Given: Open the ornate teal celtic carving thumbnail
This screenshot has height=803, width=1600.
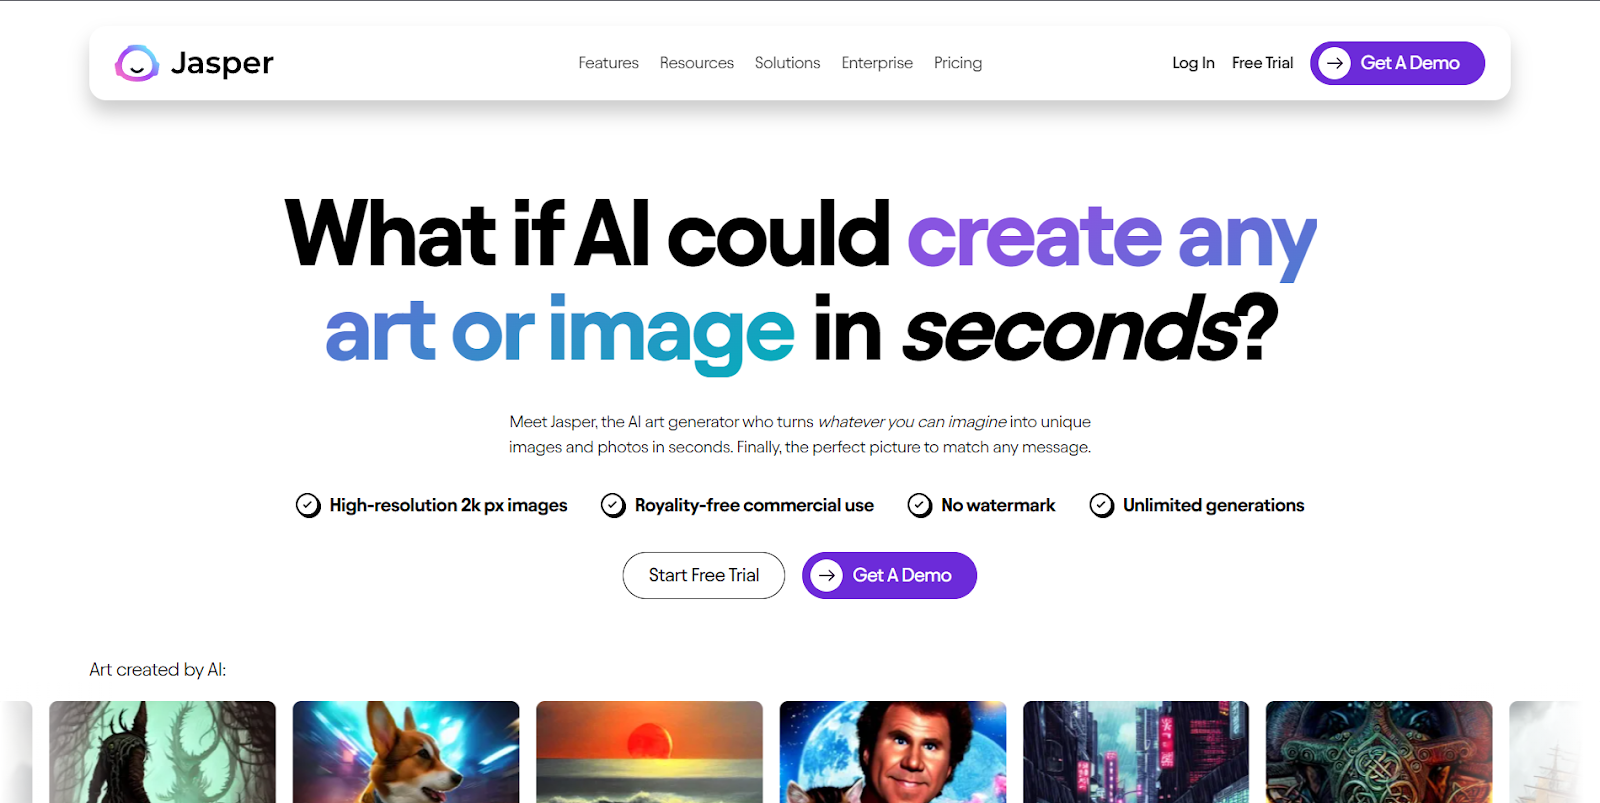Looking at the screenshot, I should [x=1379, y=752].
